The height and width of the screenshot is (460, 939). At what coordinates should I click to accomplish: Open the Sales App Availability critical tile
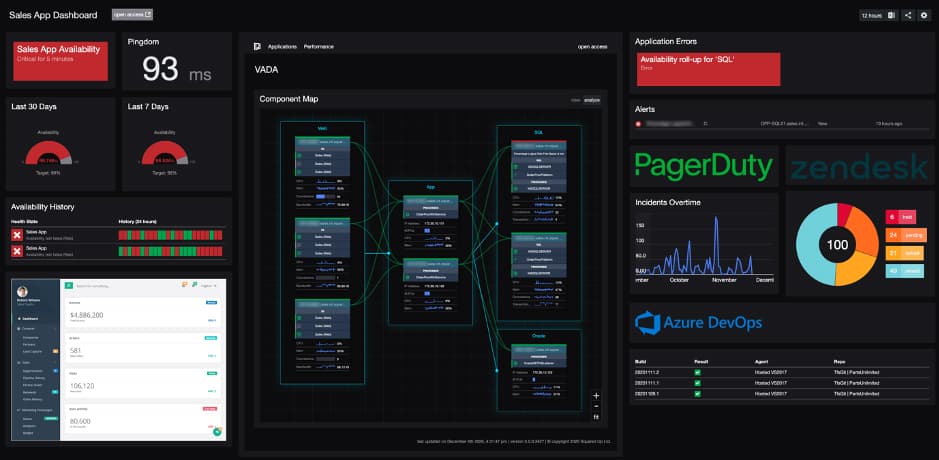click(60, 61)
